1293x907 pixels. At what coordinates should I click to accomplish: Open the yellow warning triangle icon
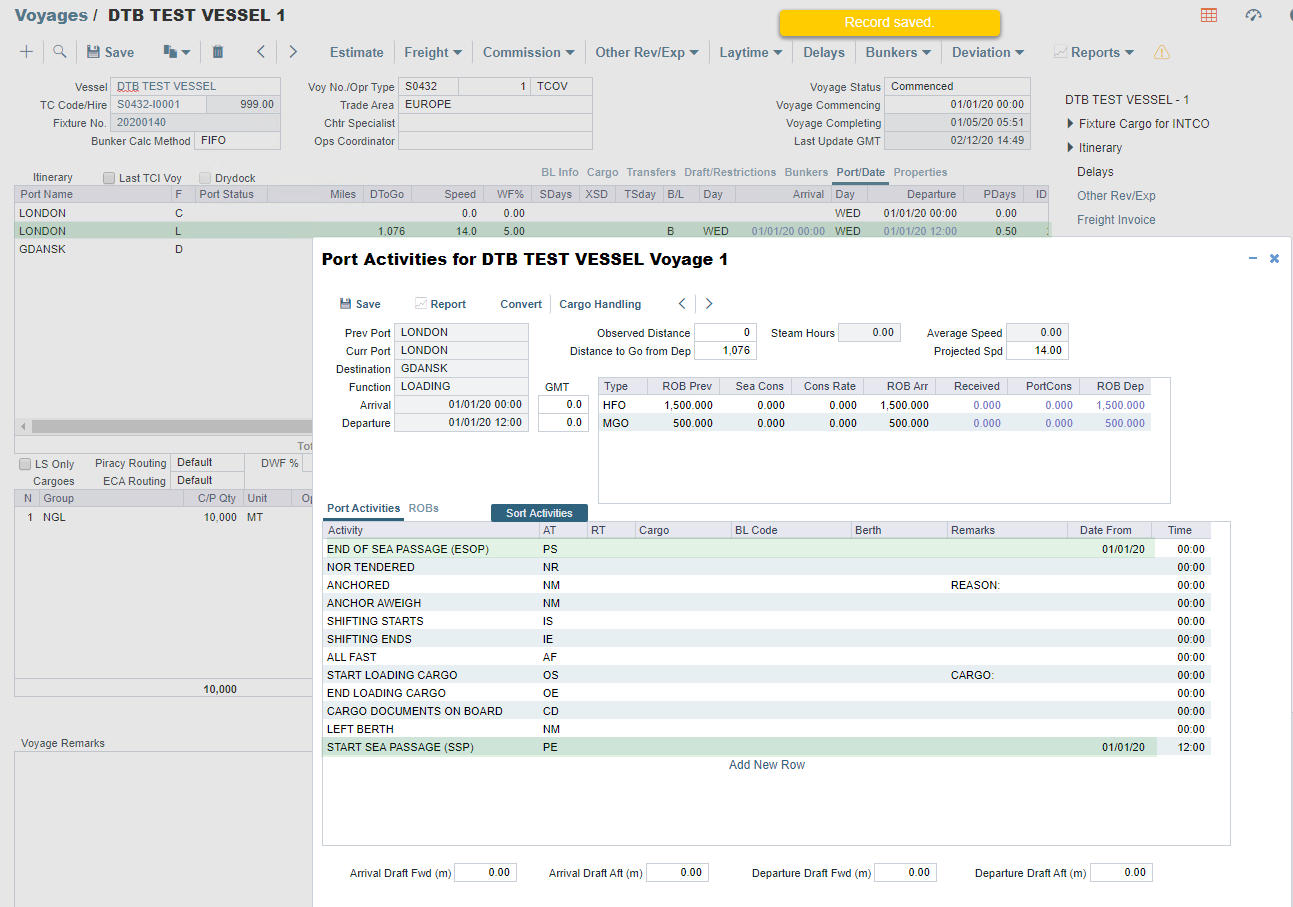tap(1161, 53)
